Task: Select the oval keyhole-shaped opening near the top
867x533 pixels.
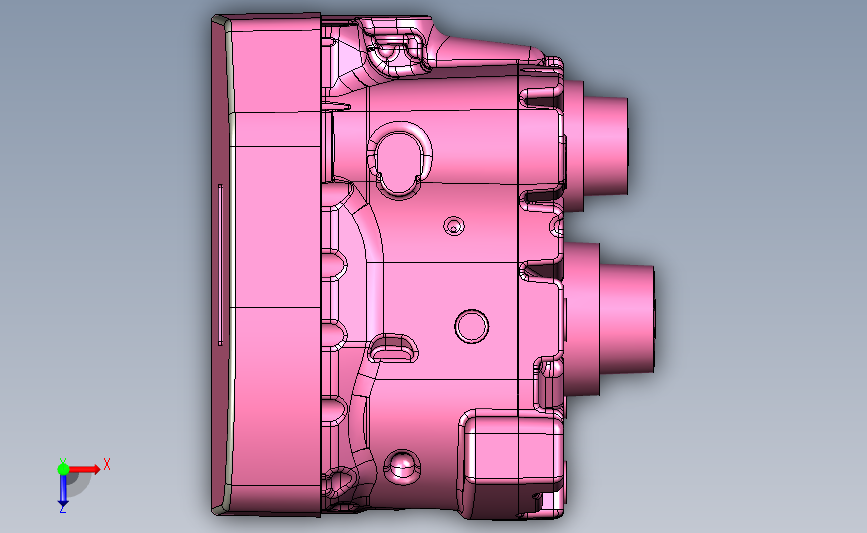Action: (x=399, y=160)
